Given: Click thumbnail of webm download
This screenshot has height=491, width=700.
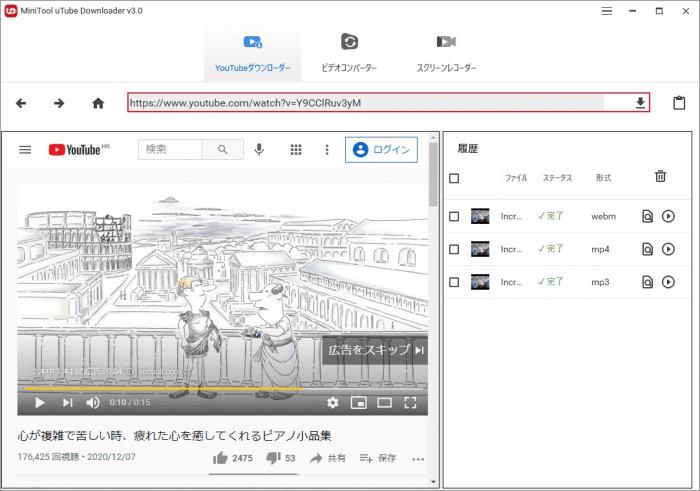Looking at the screenshot, I should point(480,216).
